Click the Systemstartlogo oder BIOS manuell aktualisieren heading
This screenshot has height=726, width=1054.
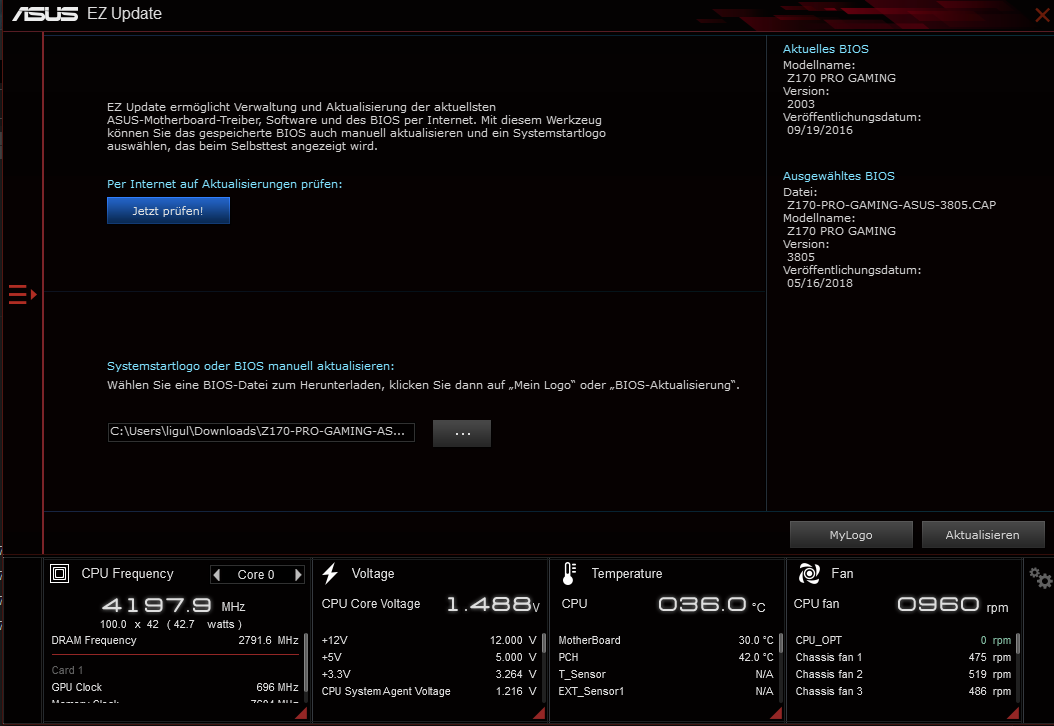pos(251,366)
